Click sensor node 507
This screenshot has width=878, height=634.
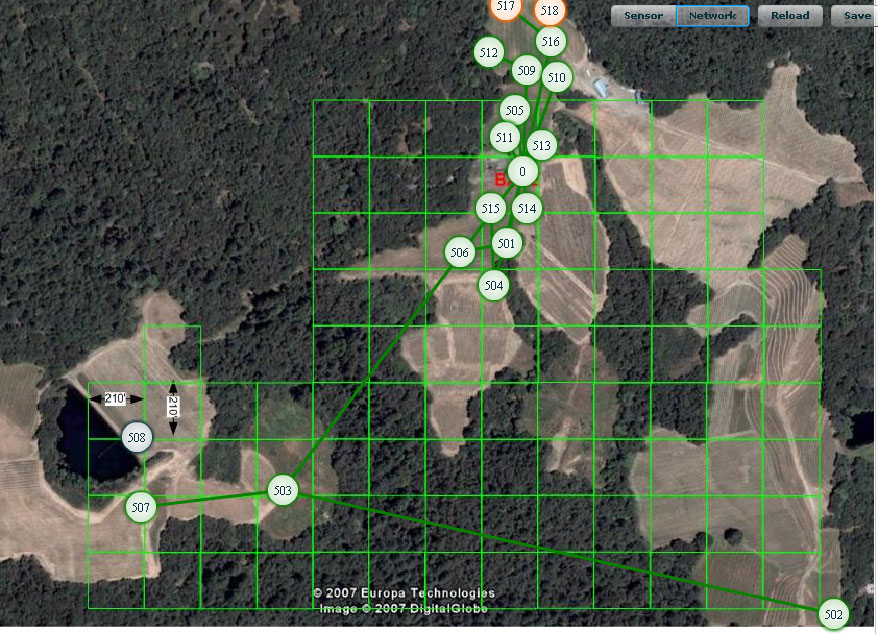click(141, 508)
